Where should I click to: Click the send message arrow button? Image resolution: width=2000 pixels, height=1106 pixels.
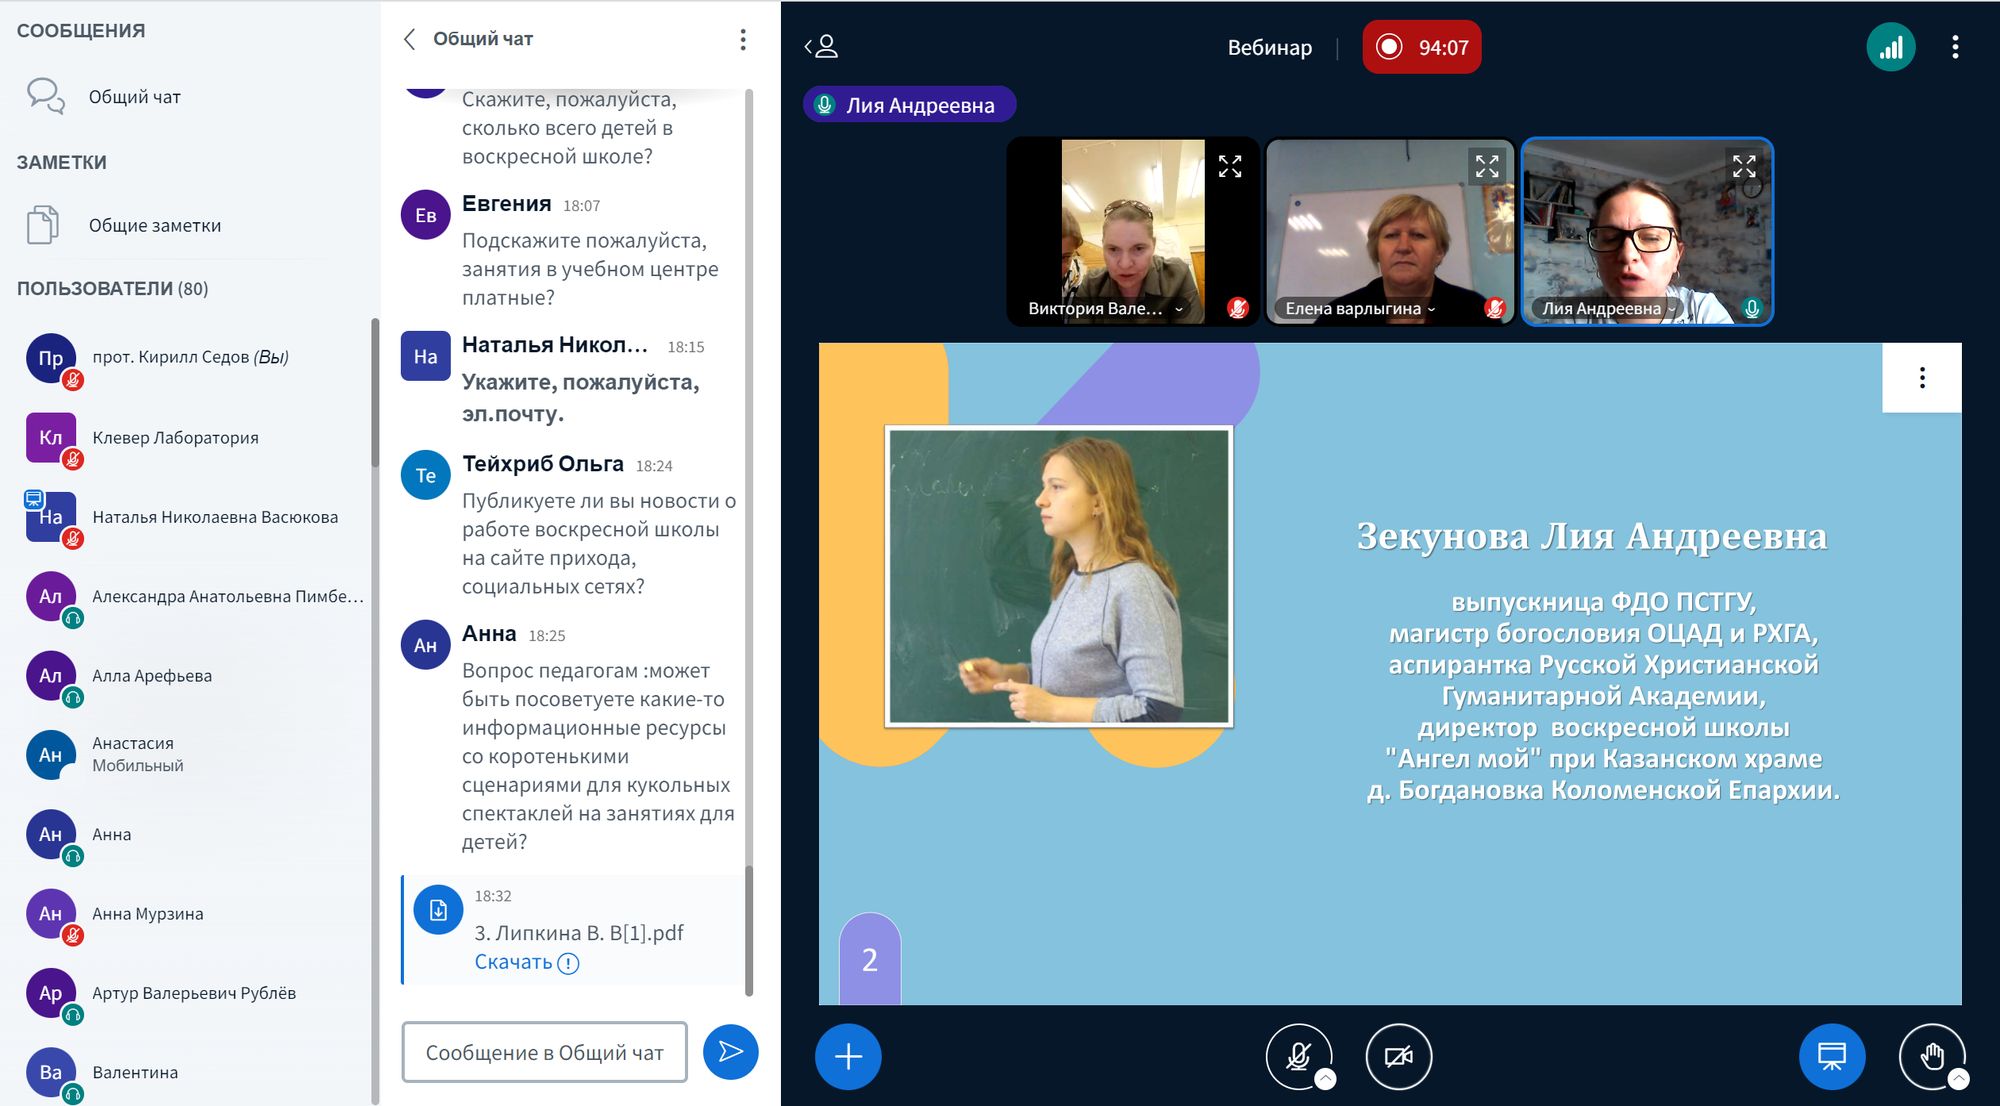pyautogui.click(x=730, y=1052)
